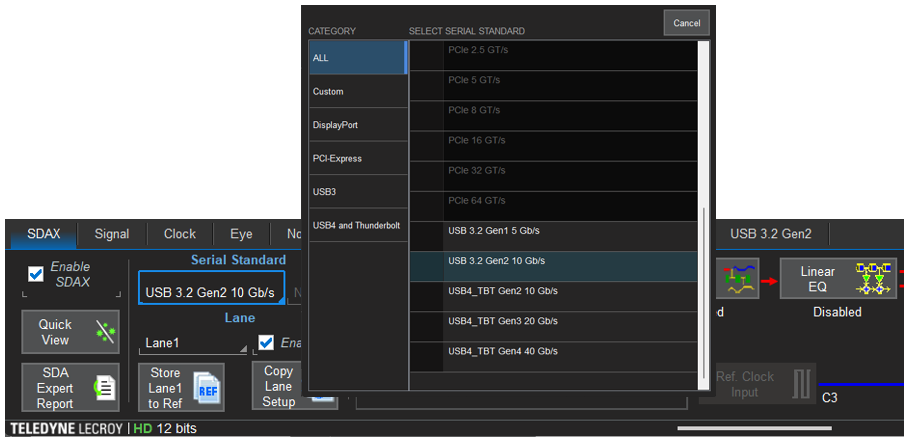906x446 pixels.
Task: Choose PCIe 2.5 GT/s from the list
Action: point(553,56)
